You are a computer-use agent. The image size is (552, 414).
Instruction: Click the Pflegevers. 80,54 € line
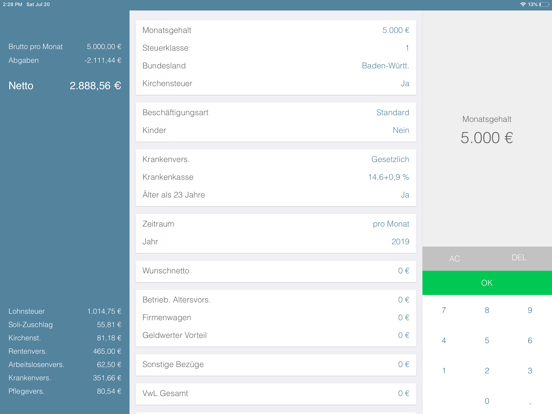point(65,391)
